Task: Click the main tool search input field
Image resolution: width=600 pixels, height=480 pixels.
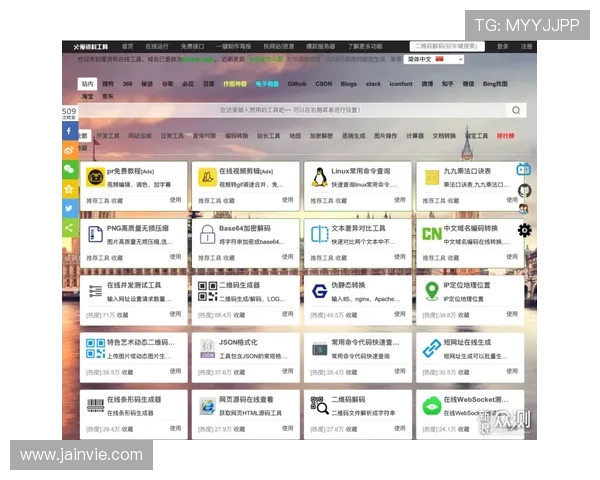Action: click(x=292, y=110)
